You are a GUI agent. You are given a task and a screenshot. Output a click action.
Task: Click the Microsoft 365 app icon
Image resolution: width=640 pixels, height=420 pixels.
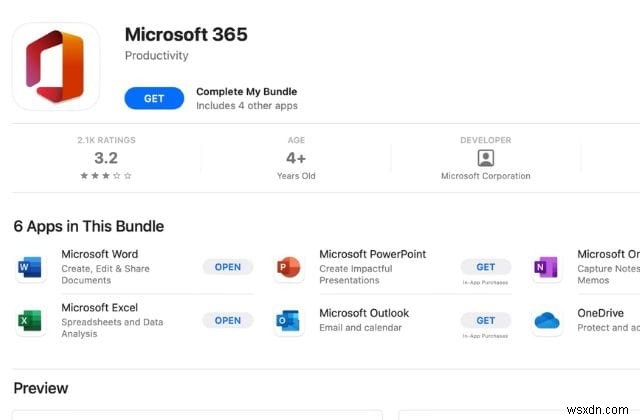tap(56, 66)
